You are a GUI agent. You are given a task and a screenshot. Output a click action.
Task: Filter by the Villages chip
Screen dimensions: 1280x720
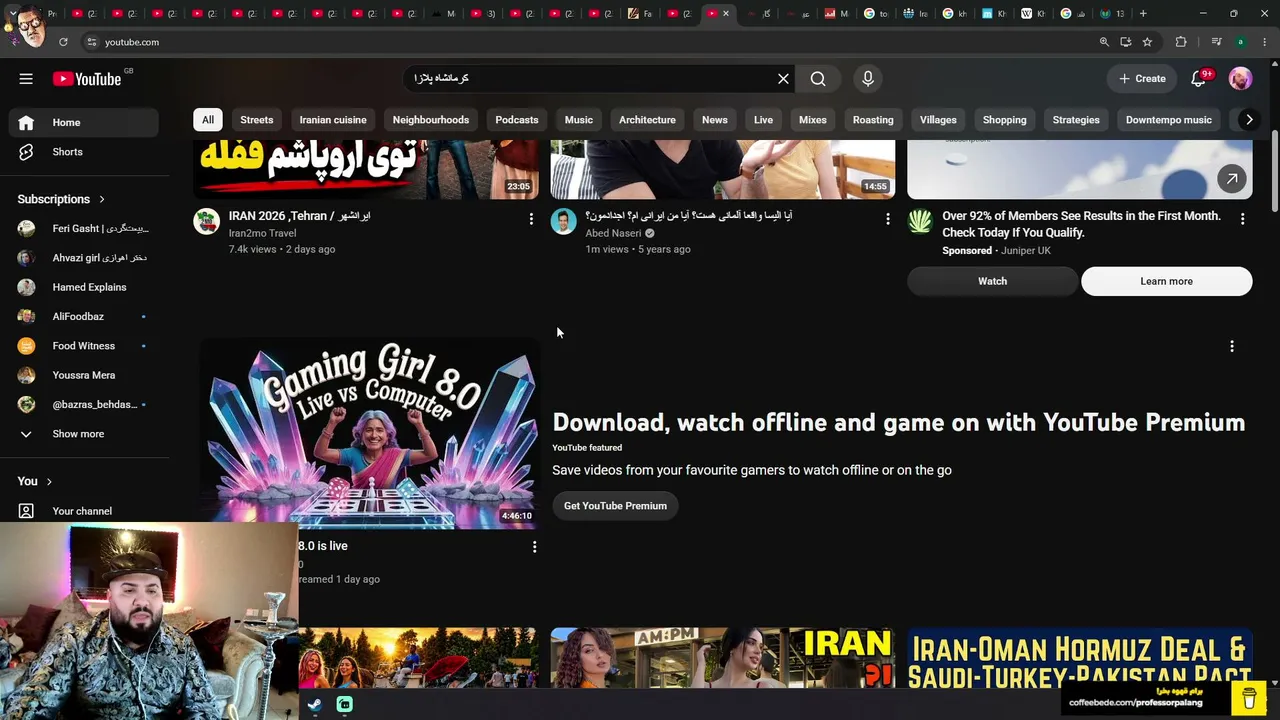click(938, 120)
